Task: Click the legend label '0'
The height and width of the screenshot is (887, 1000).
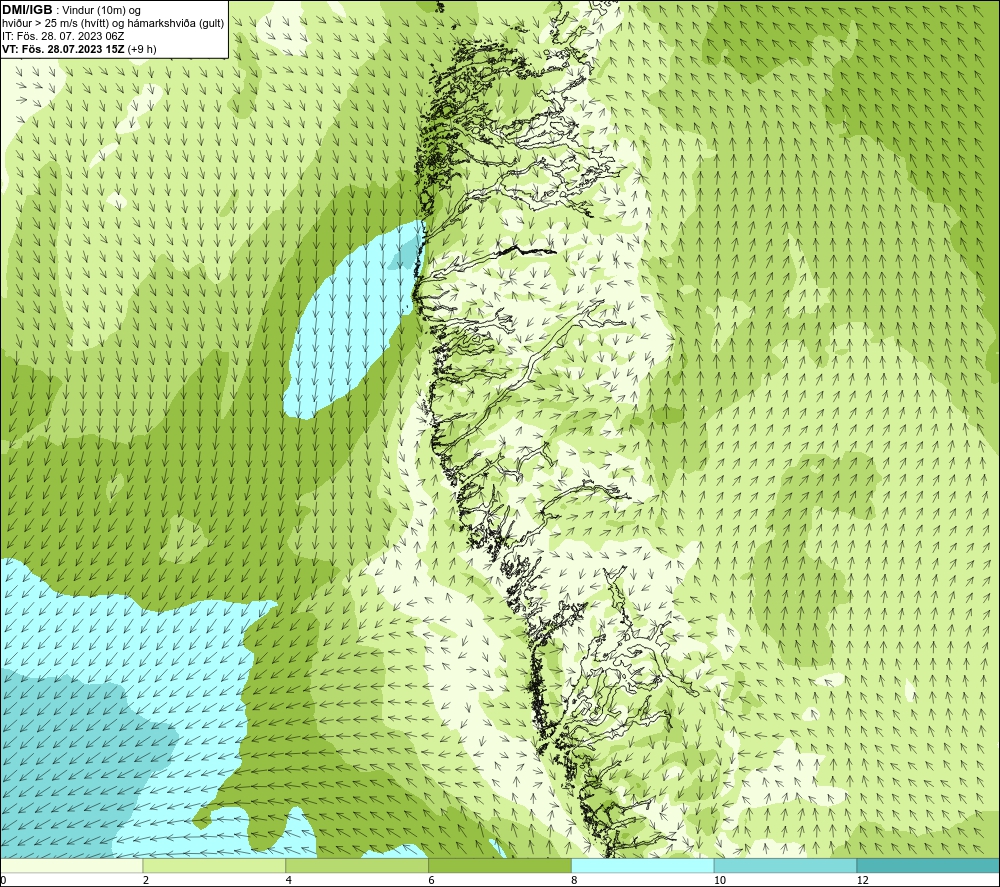Action: [x=3, y=880]
